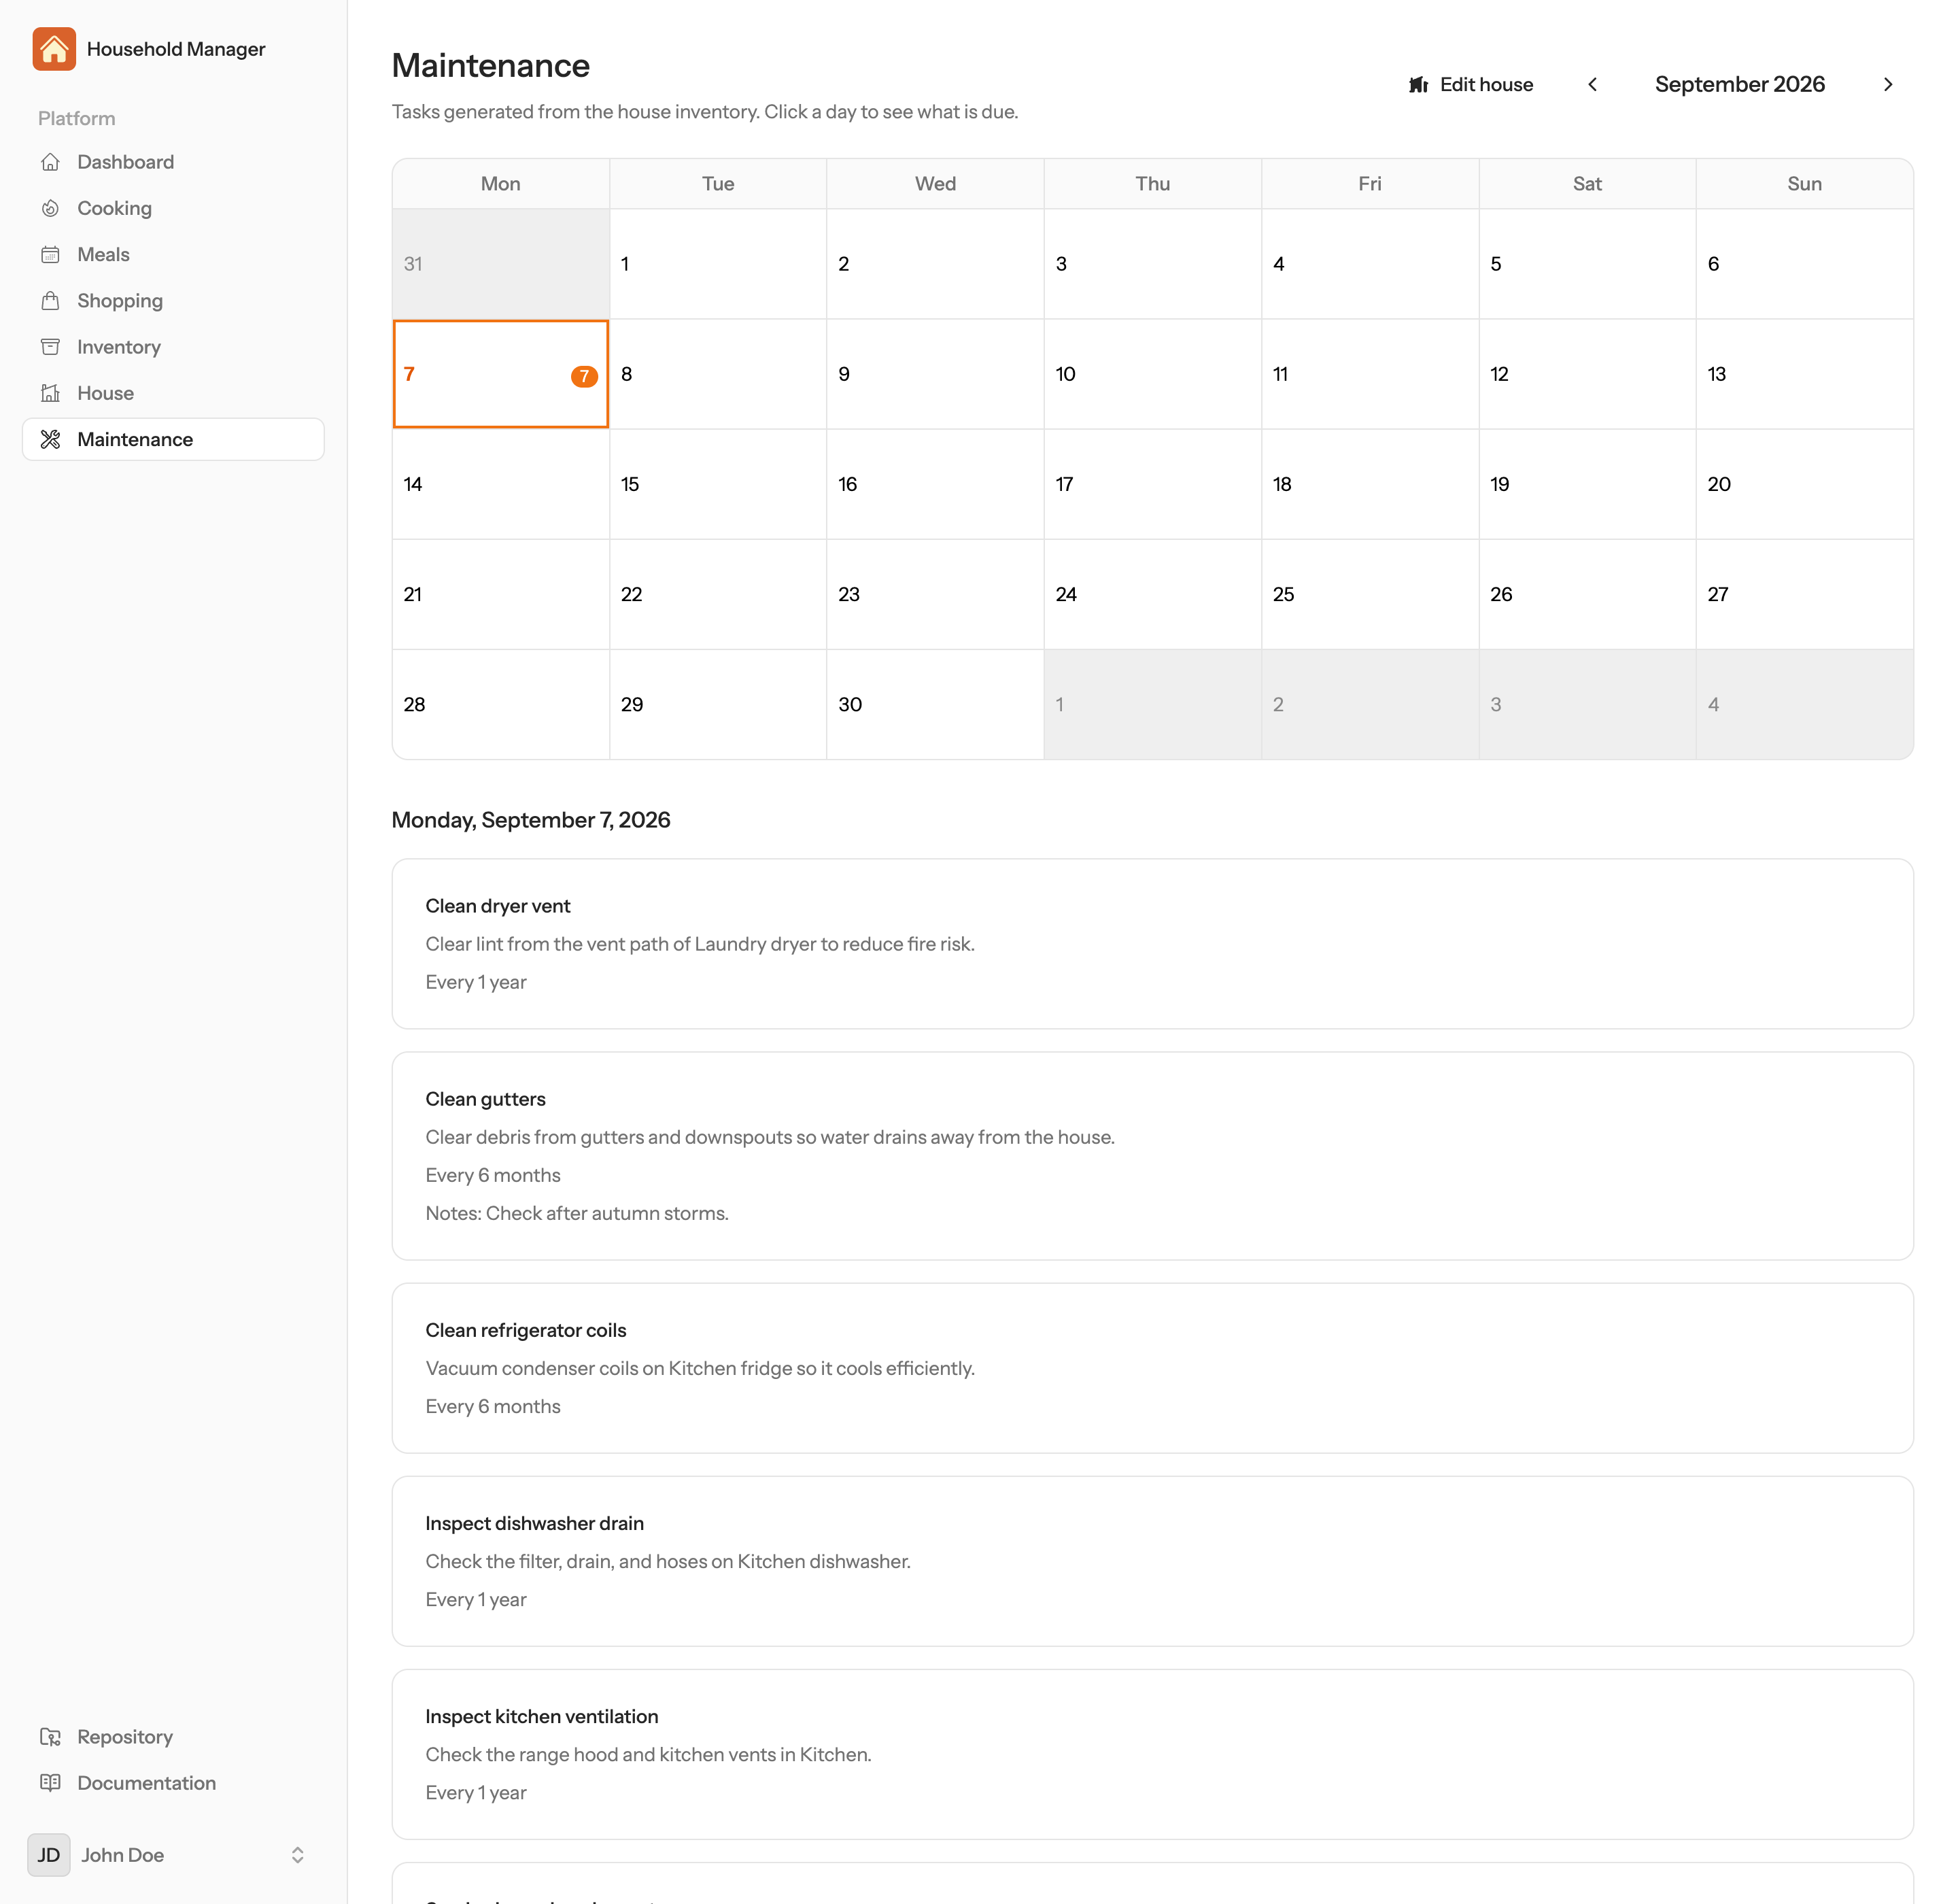
Task: Click the Meals calendar icon
Action: [x=50, y=254]
